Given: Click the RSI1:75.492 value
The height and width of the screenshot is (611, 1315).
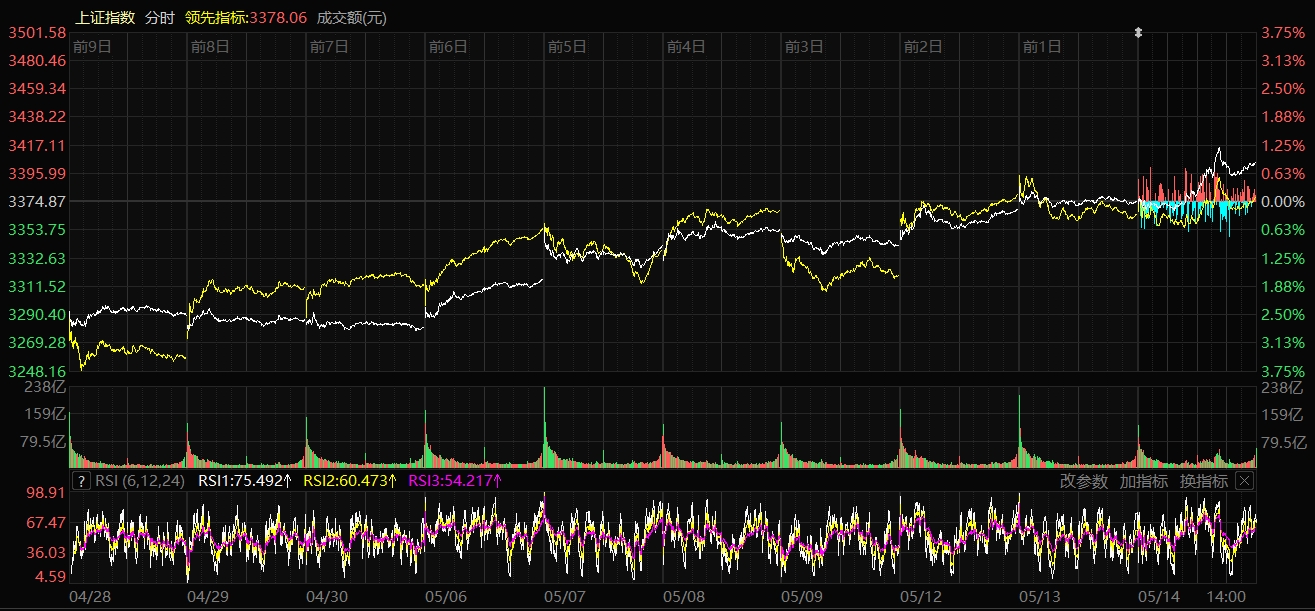Looking at the screenshot, I should [x=245, y=481].
